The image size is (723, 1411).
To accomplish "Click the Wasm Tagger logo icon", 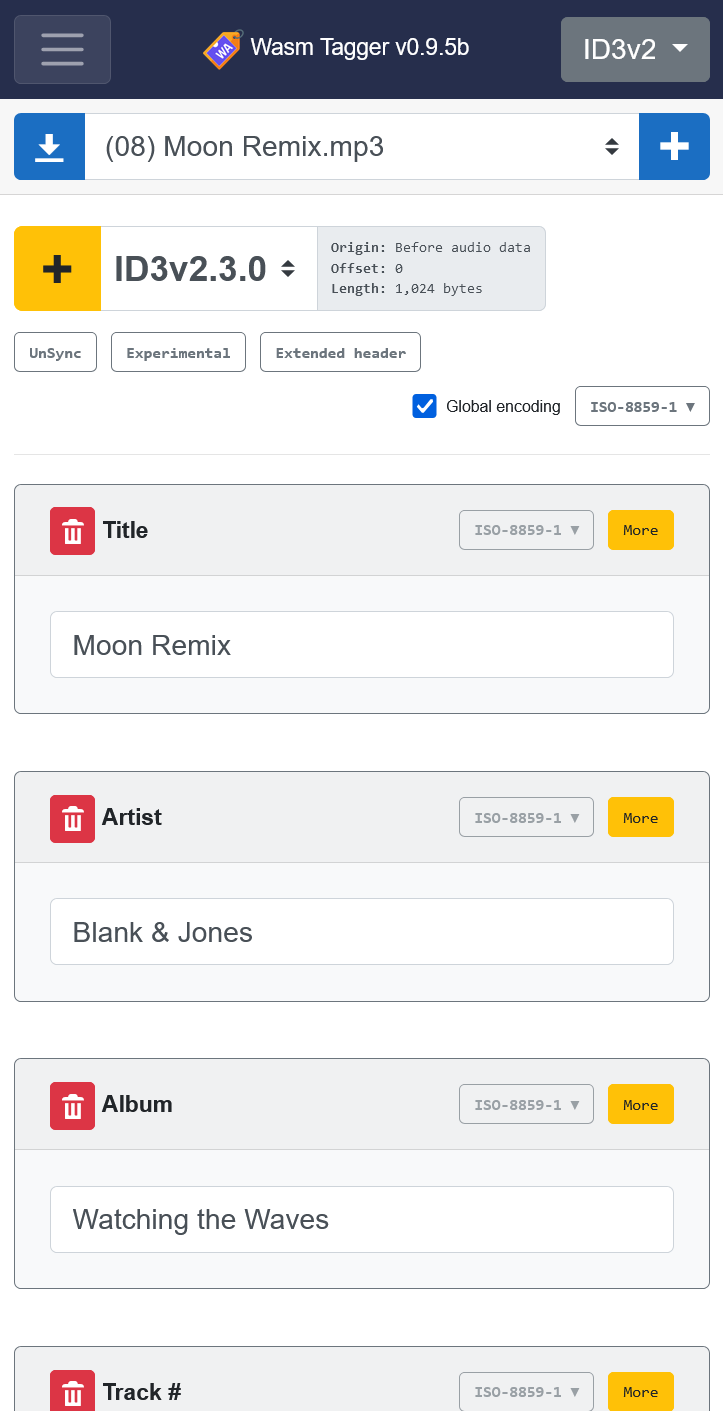I will (223, 48).
